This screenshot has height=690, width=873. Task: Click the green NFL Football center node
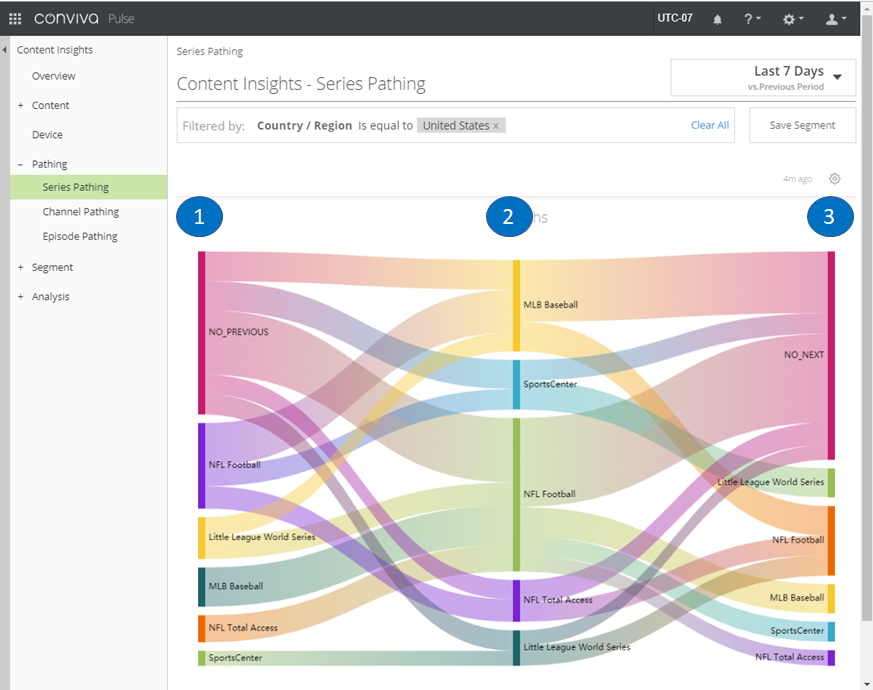pos(516,495)
